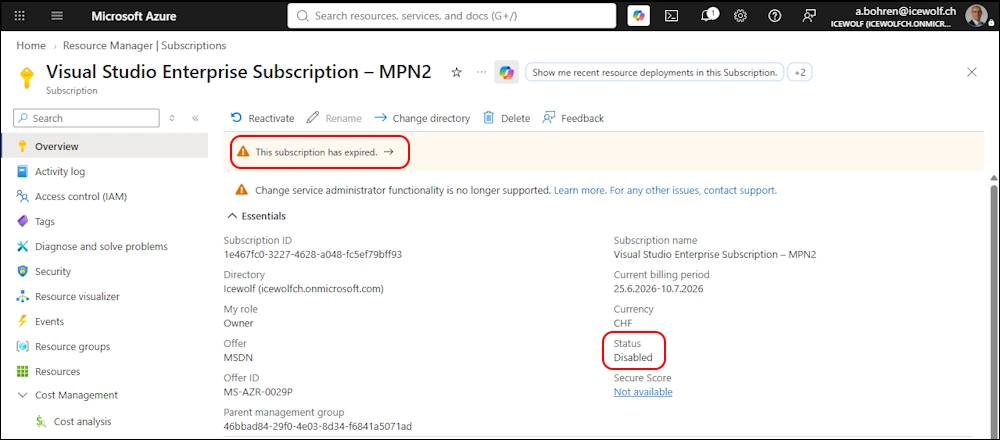Click the +2 more Copilot suggestions button

[800, 72]
